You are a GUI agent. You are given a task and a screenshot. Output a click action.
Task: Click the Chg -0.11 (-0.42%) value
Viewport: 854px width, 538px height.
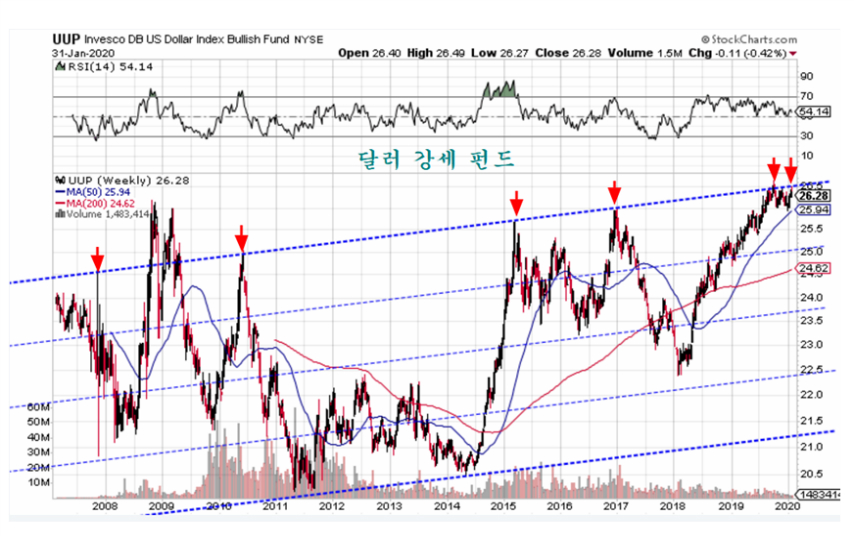pyautogui.click(x=737, y=53)
